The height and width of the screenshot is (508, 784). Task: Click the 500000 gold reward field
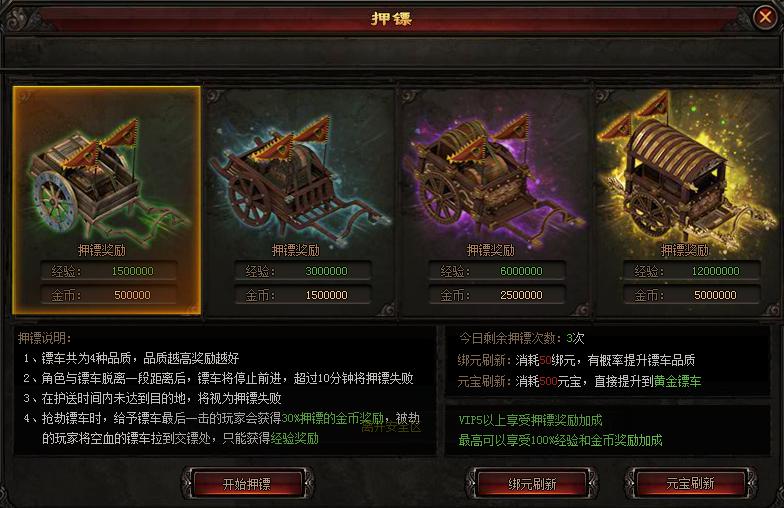(109, 295)
